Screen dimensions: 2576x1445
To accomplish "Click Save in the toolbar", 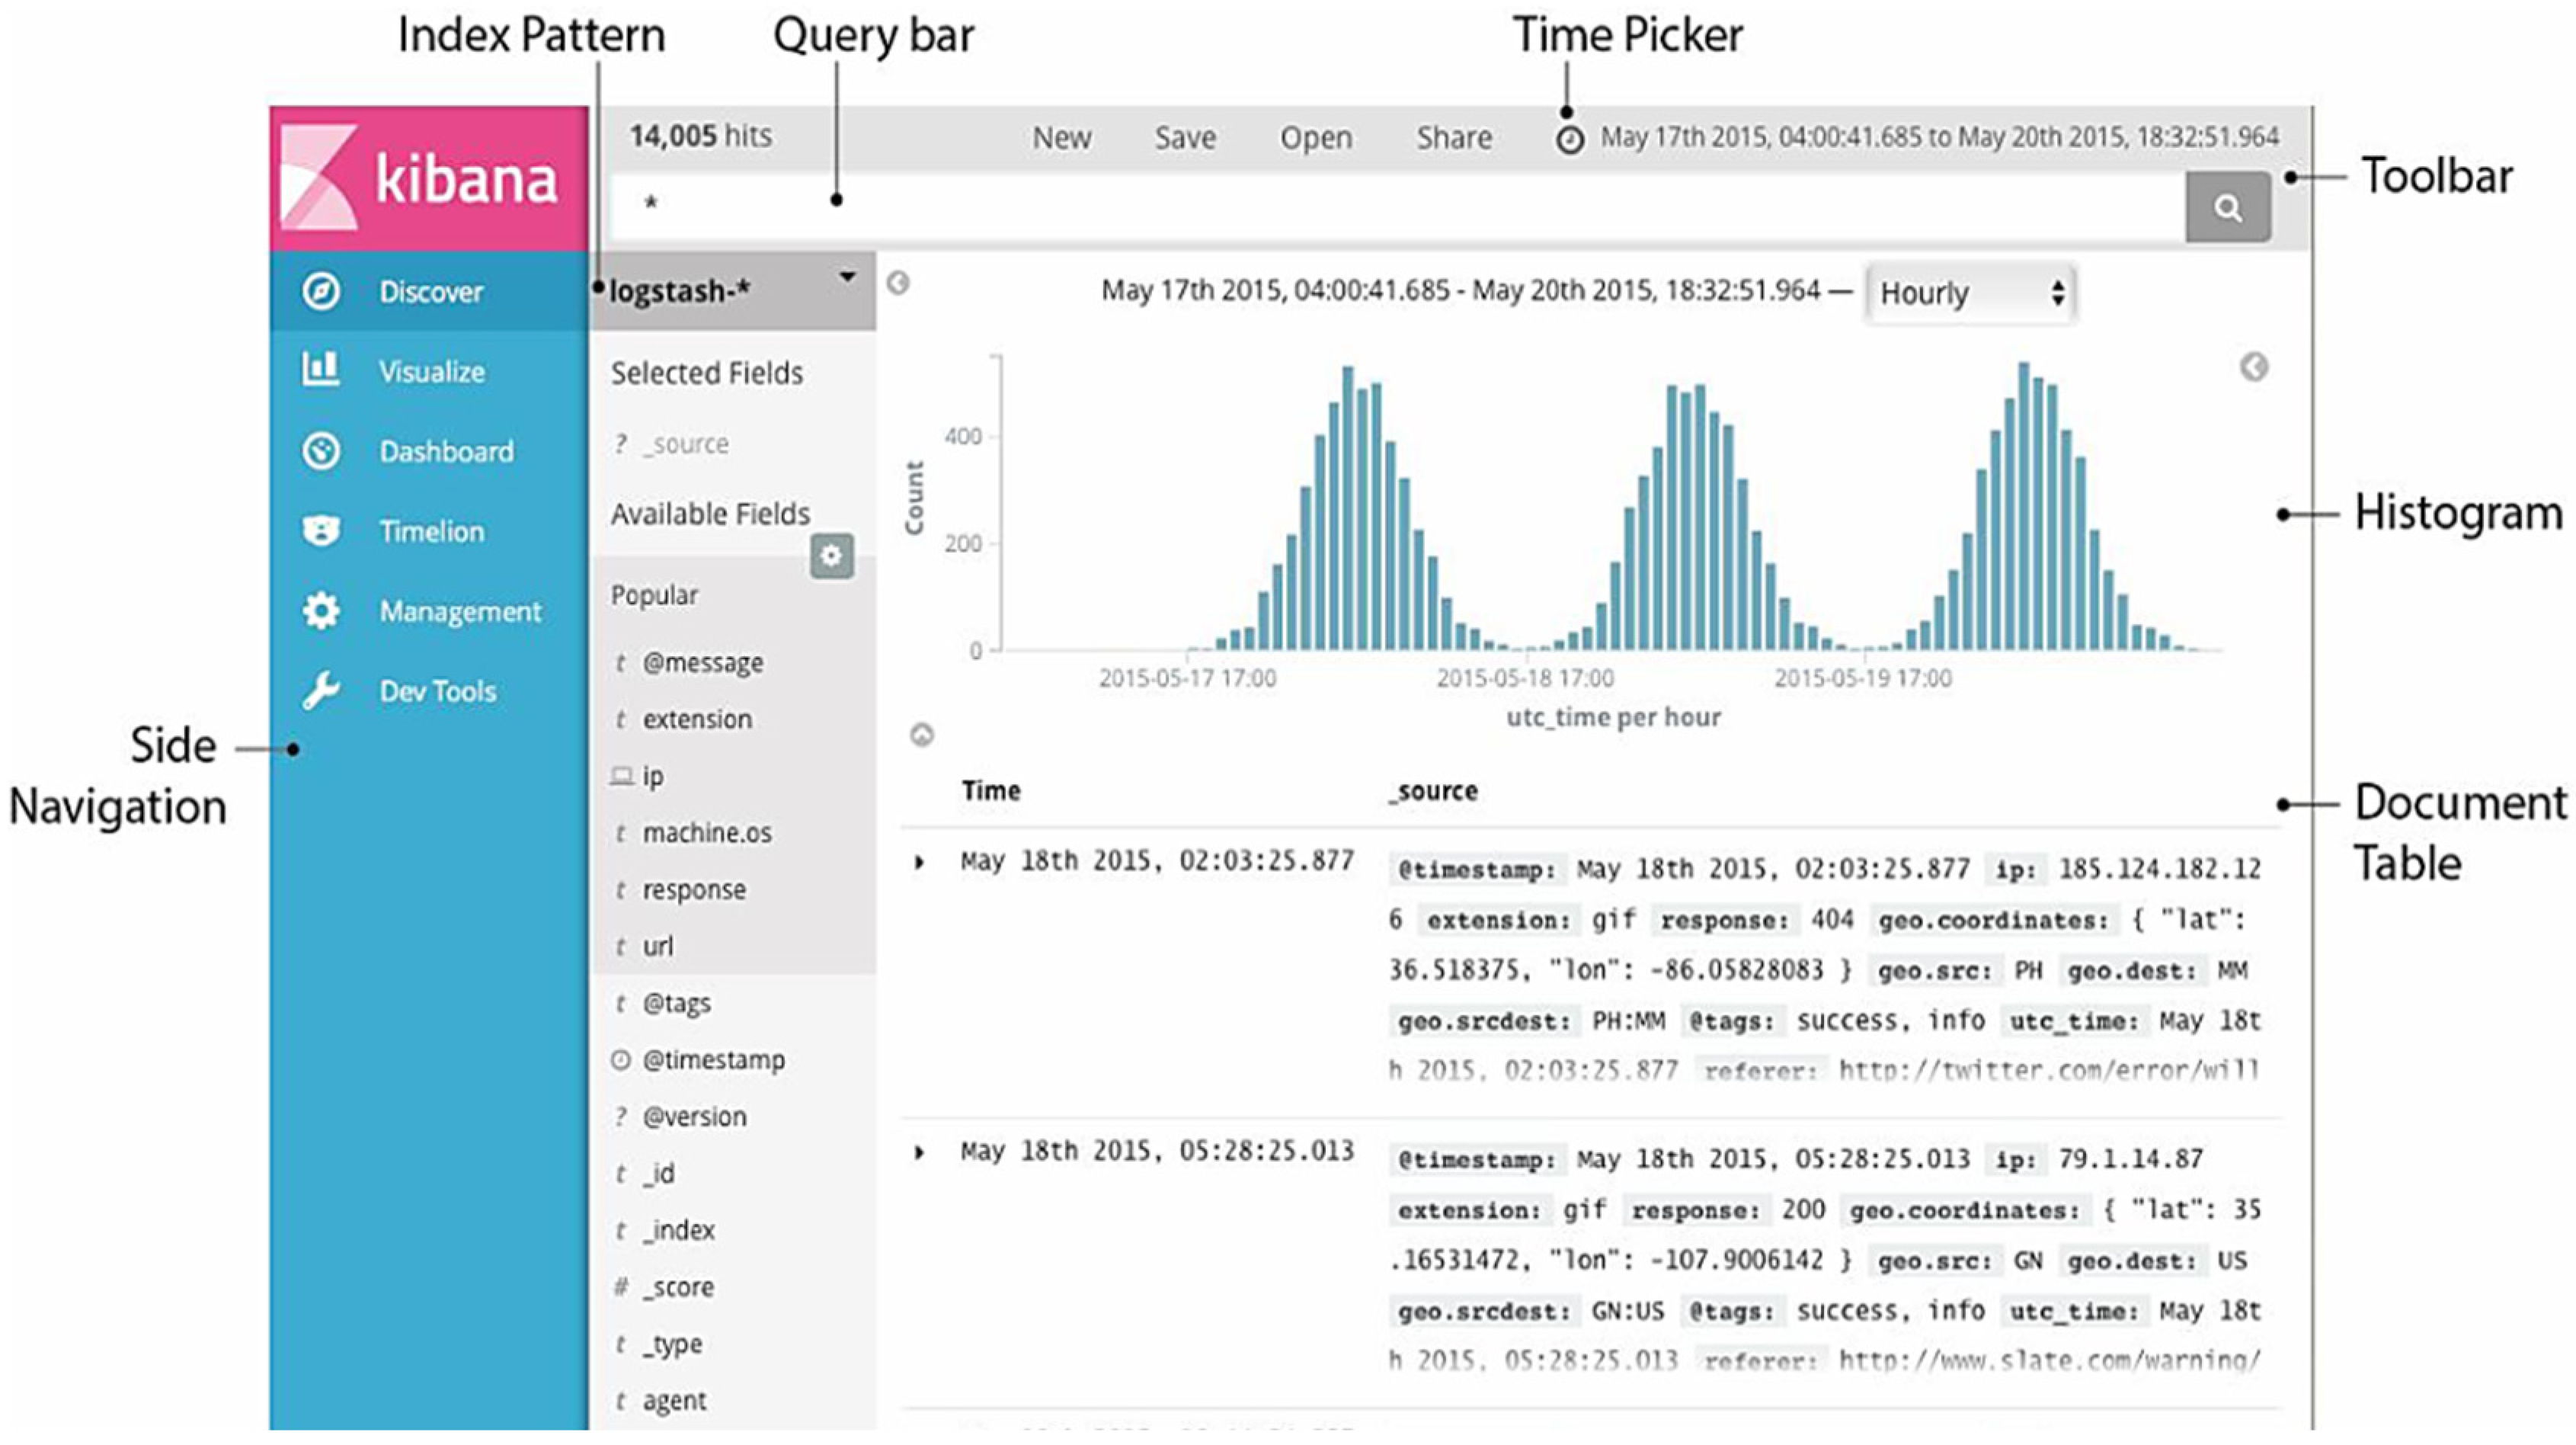I will [x=1185, y=137].
